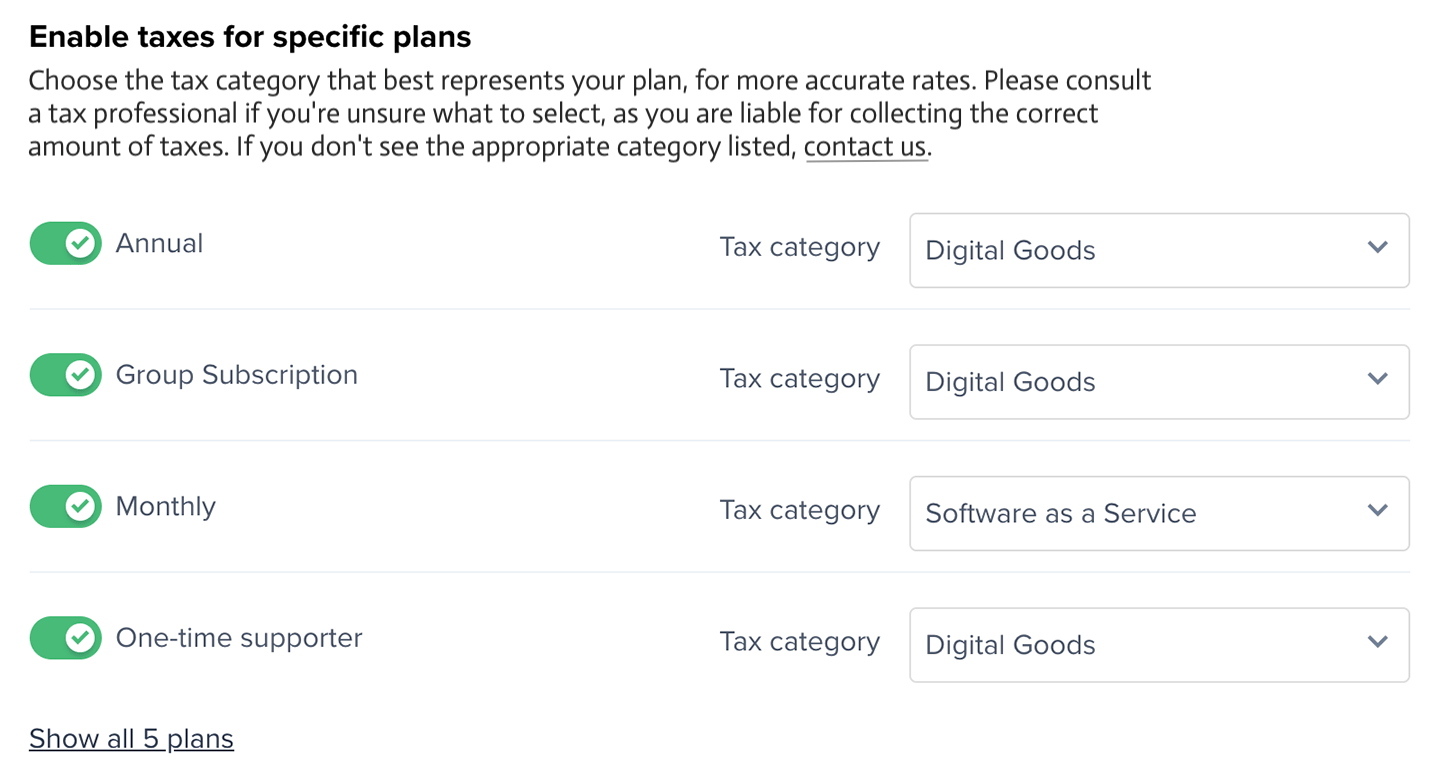
Task: Turn off the One-time supporter tax toggle
Action: 65,638
